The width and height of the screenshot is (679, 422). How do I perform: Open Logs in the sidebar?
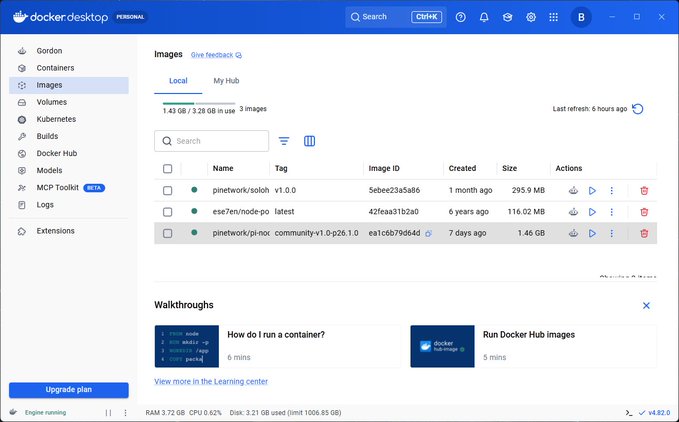point(68,205)
